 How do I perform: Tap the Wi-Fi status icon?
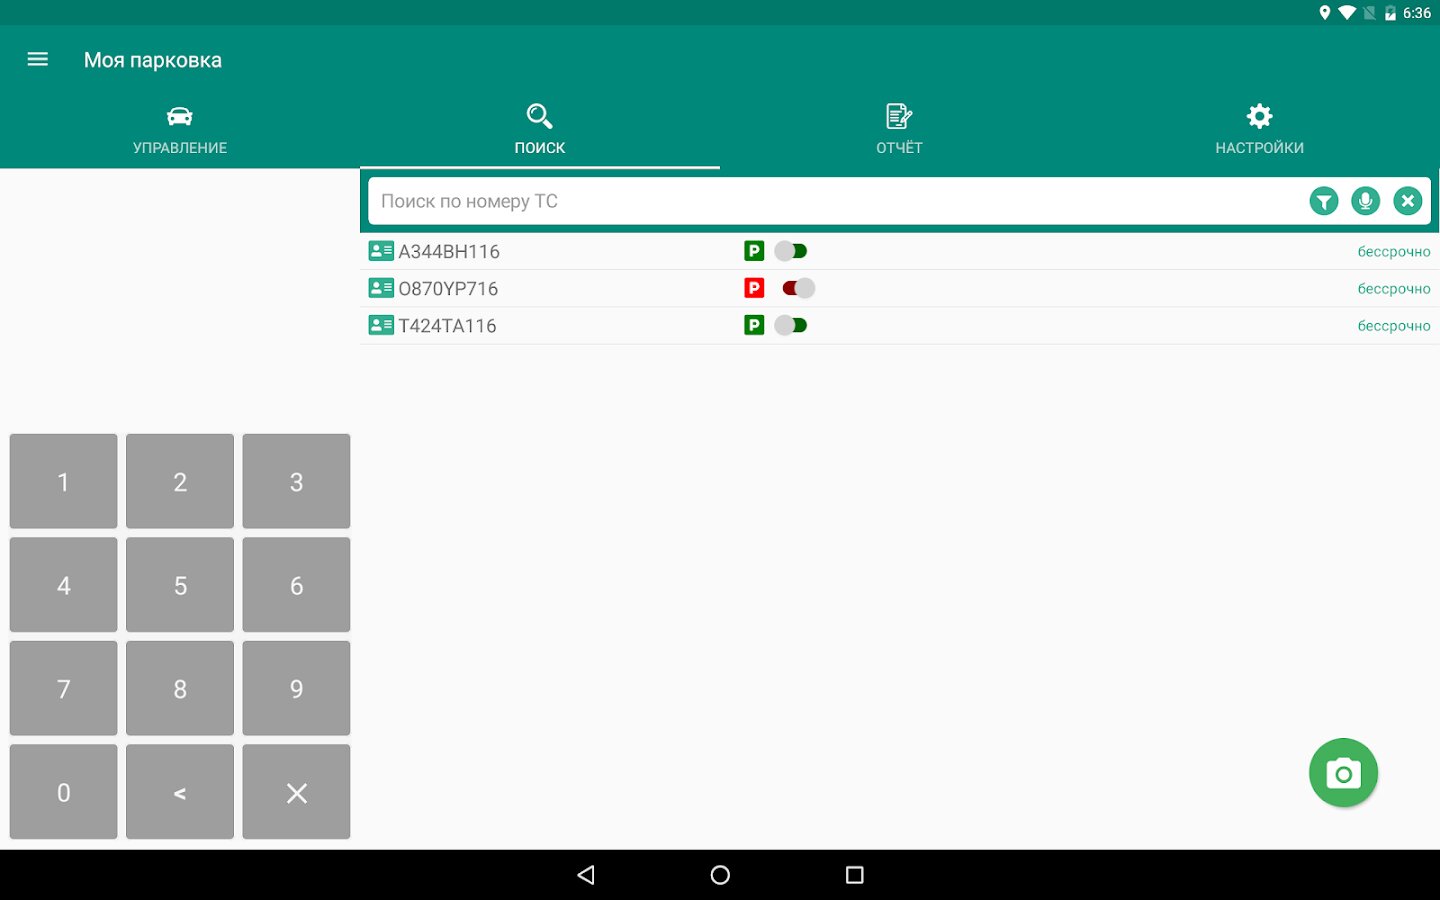pos(1347,13)
